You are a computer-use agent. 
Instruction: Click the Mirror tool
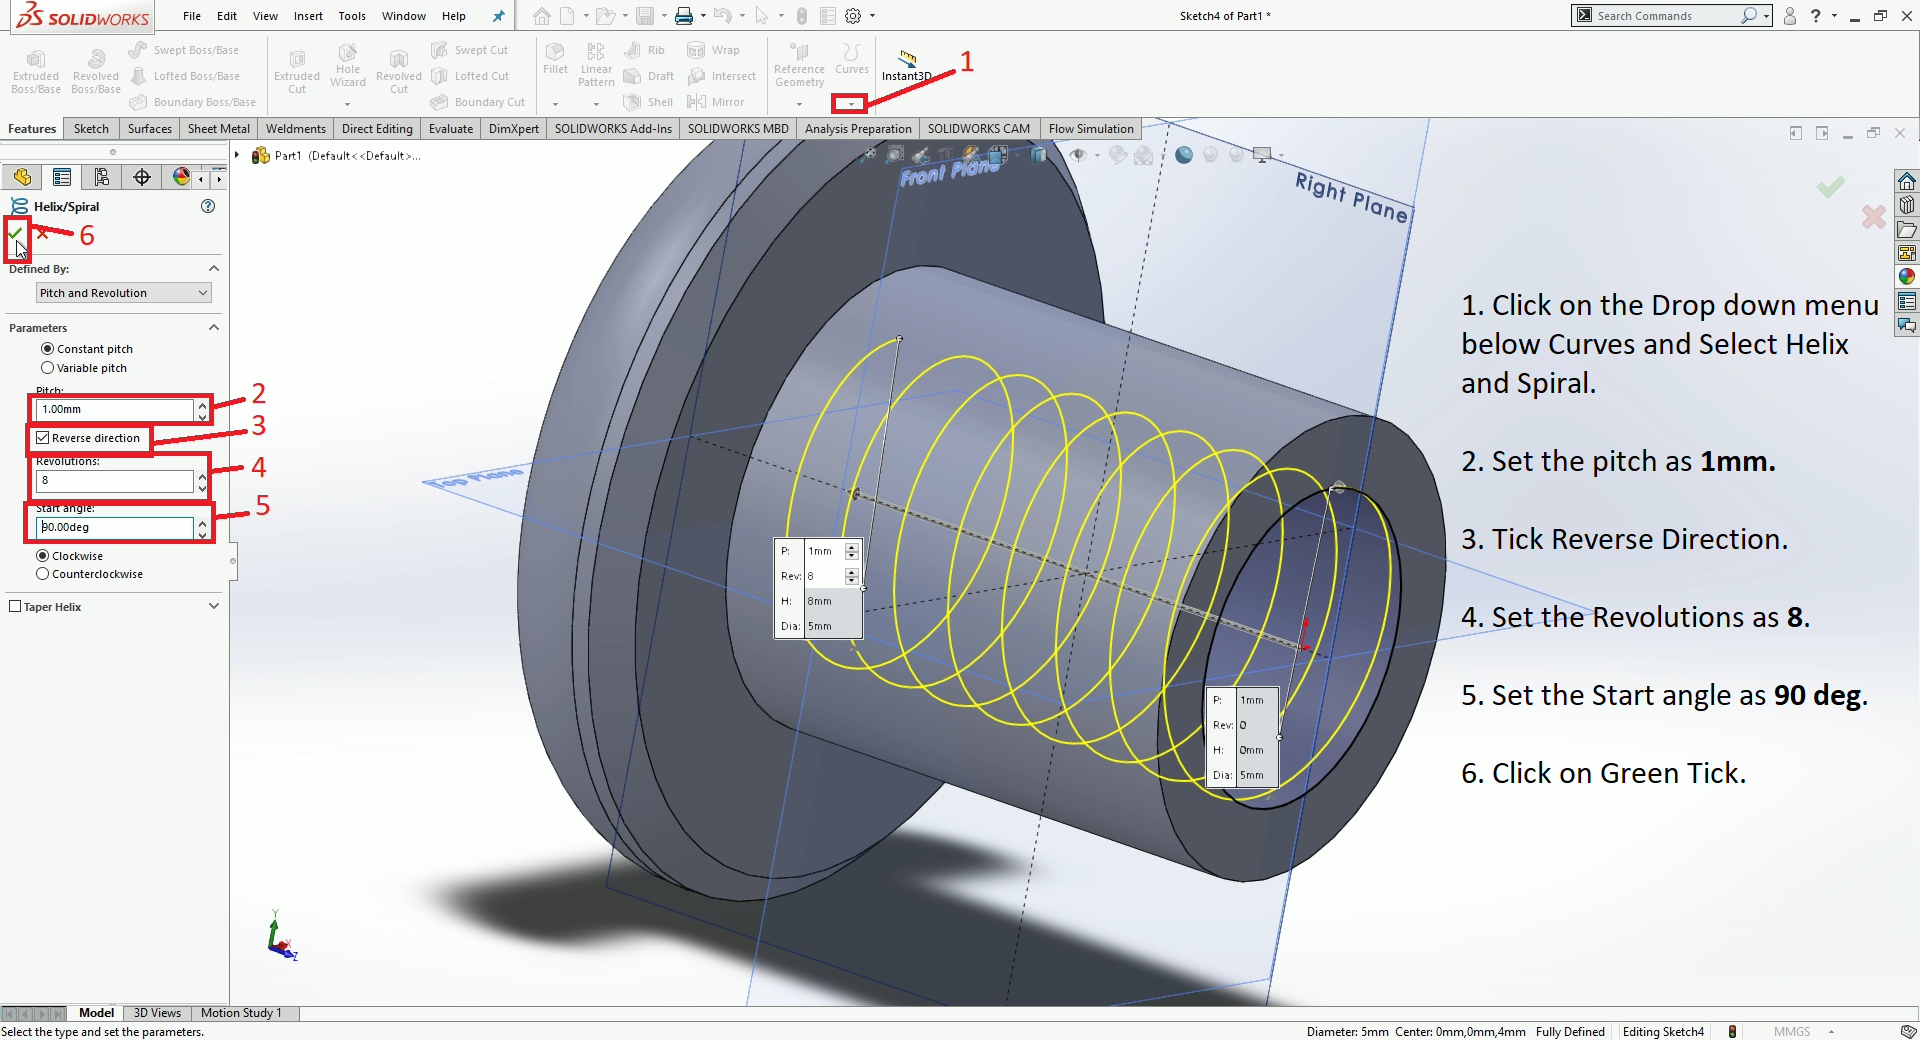(716, 102)
